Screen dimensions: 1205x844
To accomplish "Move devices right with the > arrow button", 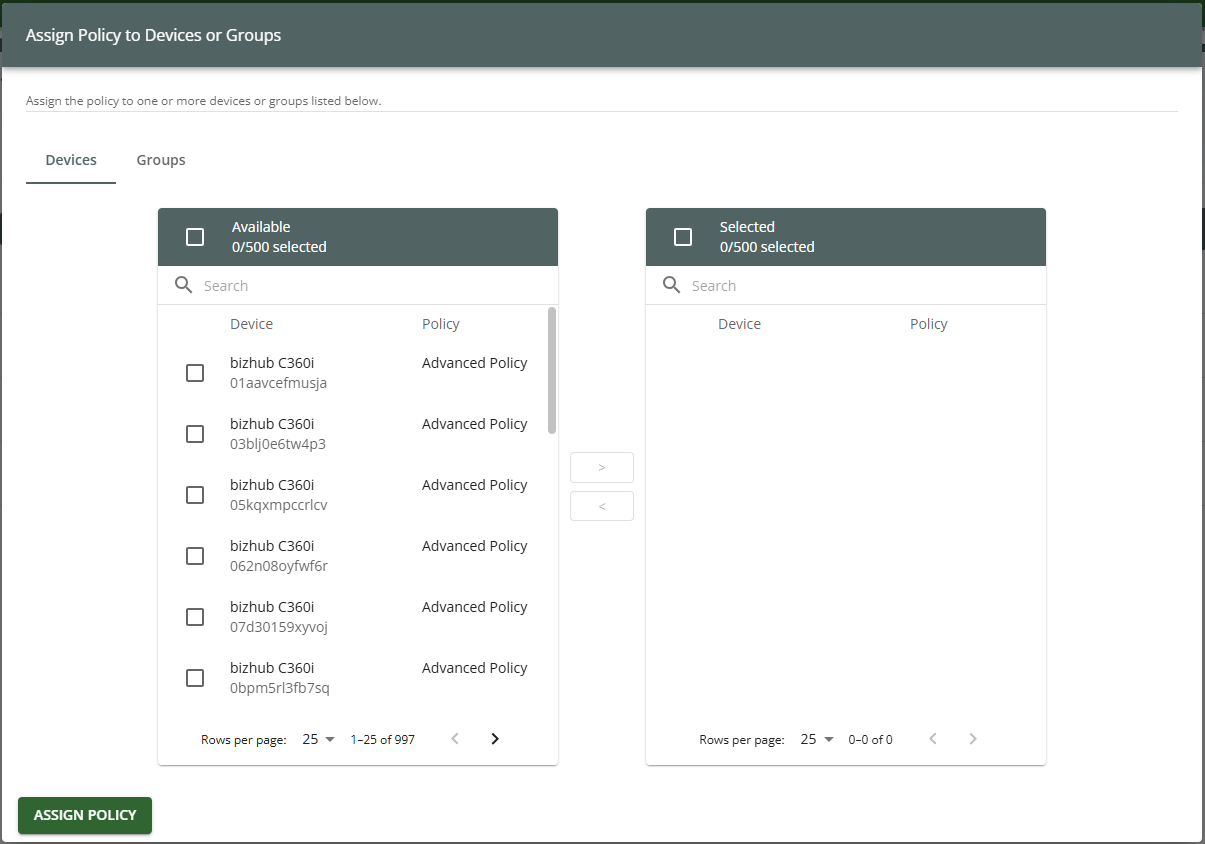I will pyautogui.click(x=601, y=467).
